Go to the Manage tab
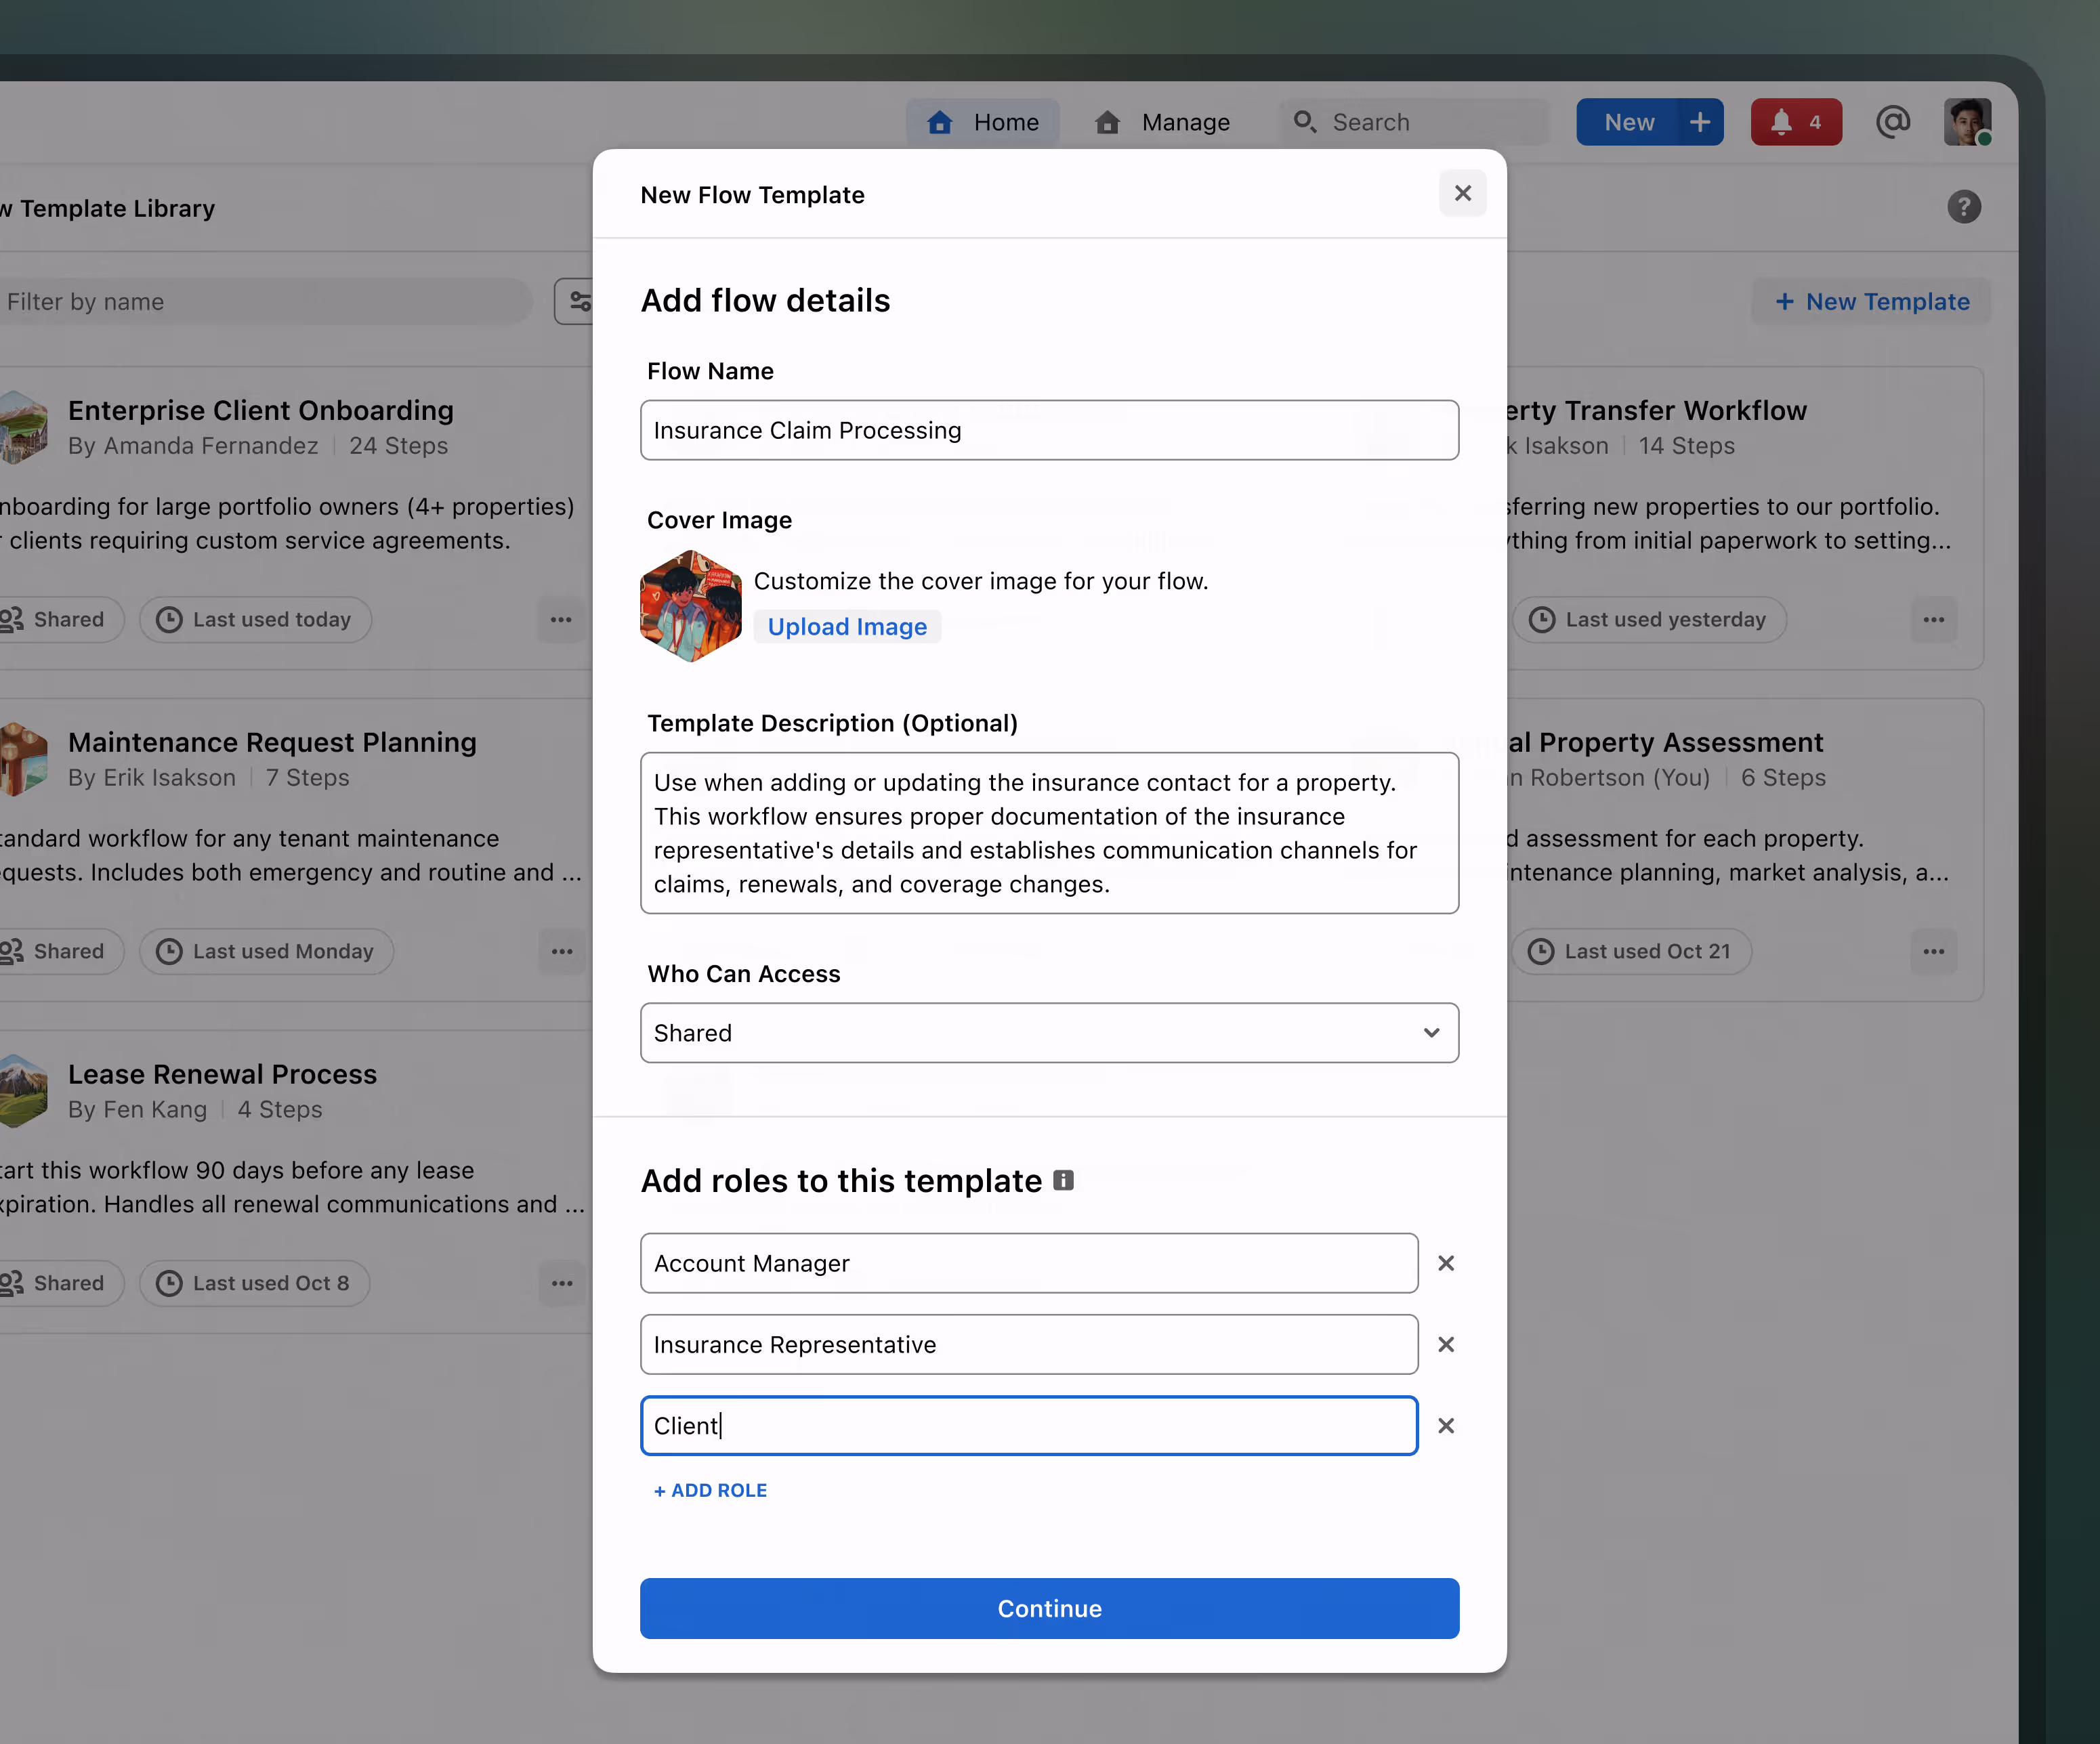 (x=1162, y=122)
